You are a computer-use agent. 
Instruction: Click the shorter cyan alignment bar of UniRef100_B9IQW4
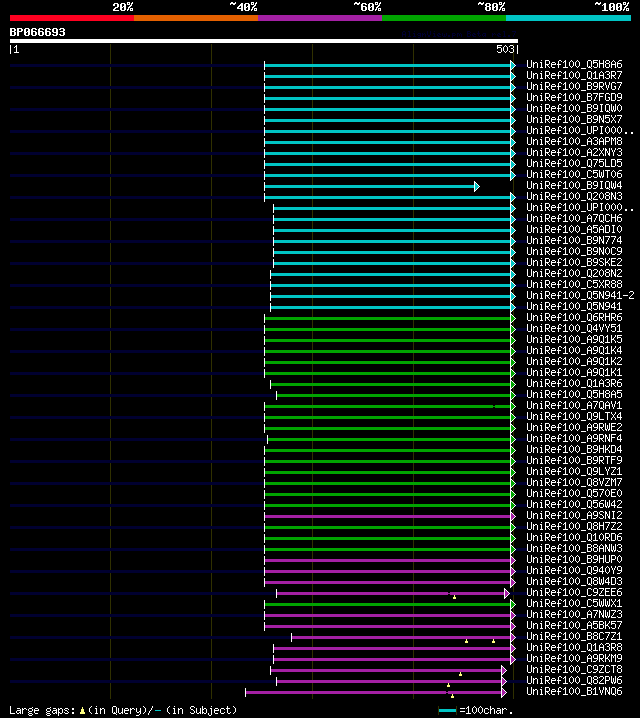coord(372,186)
